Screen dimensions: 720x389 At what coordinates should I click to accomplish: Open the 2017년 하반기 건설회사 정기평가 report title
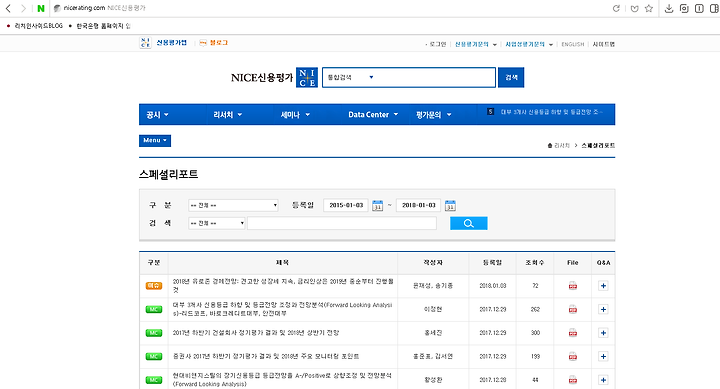(256, 333)
